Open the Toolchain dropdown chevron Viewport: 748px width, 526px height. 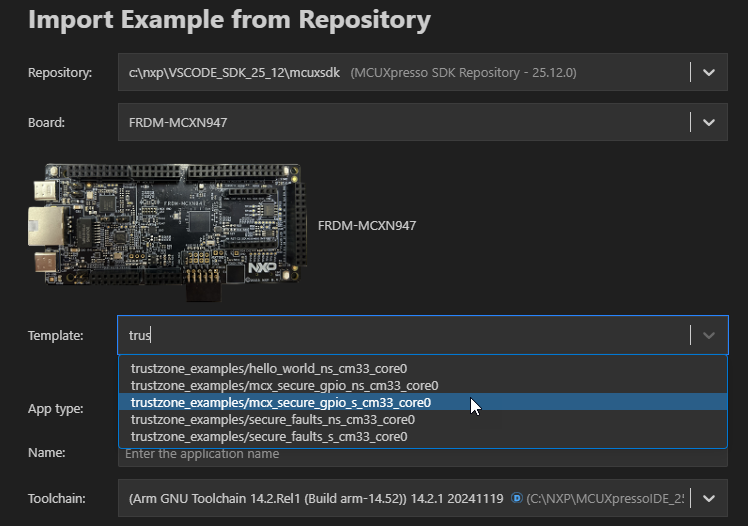pyautogui.click(x=708, y=498)
